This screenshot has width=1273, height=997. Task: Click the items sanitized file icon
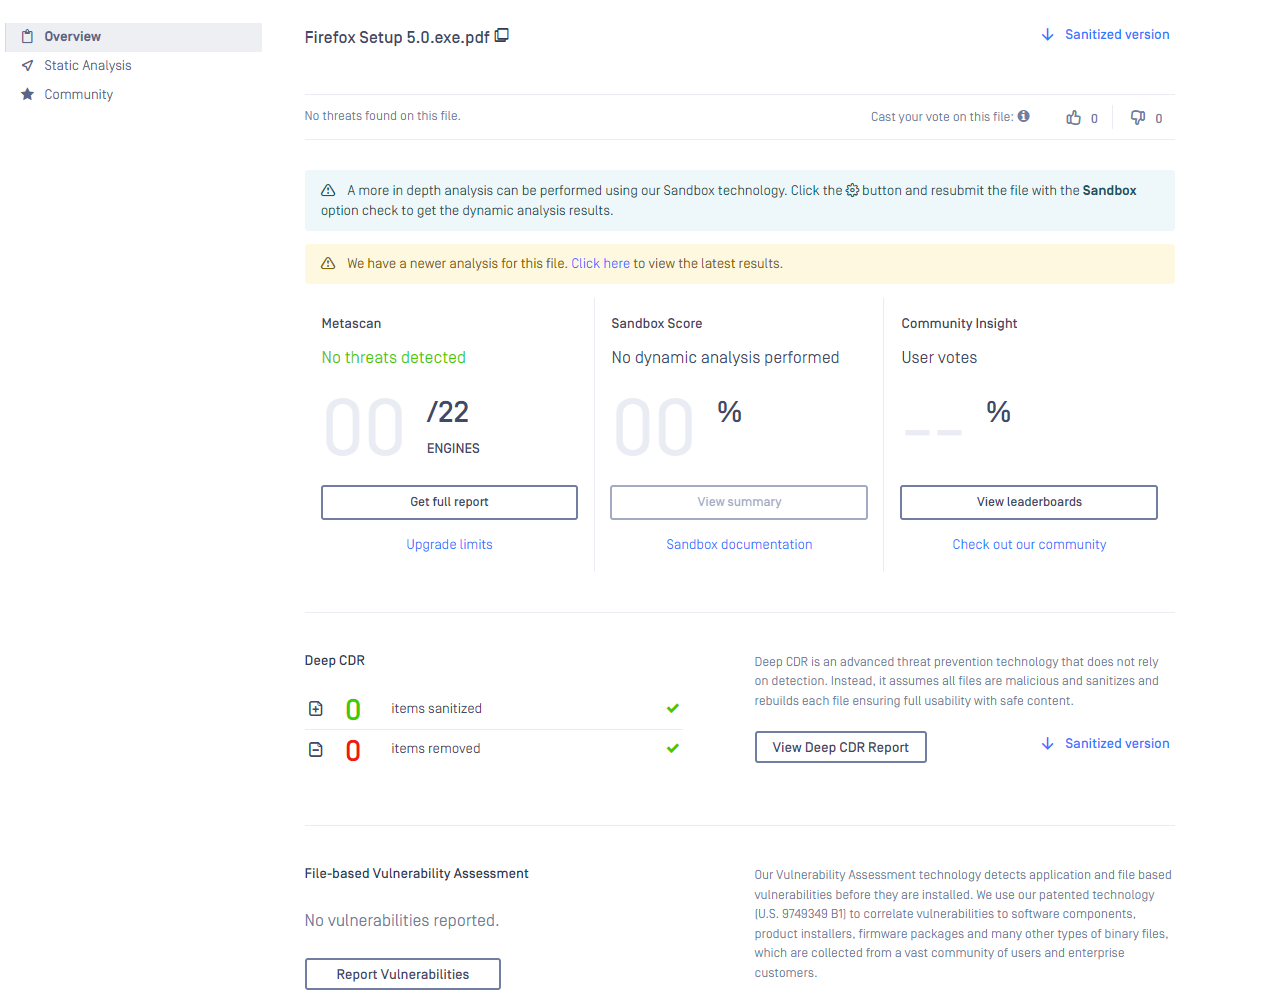[316, 709]
